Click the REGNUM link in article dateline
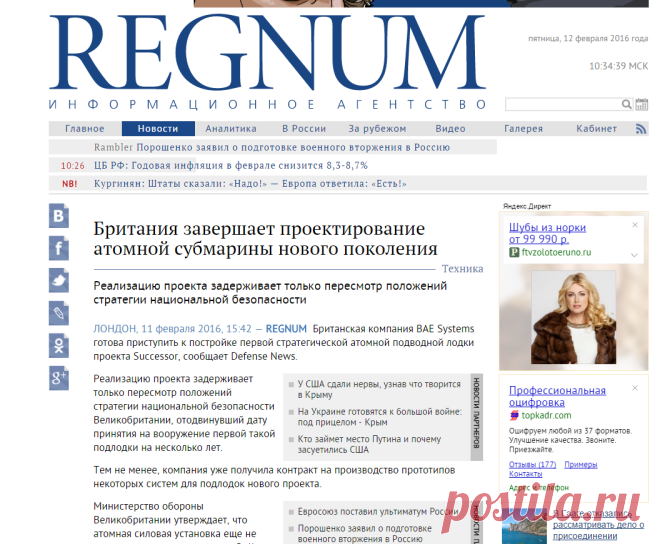The width and height of the screenshot is (660, 544). (286, 329)
